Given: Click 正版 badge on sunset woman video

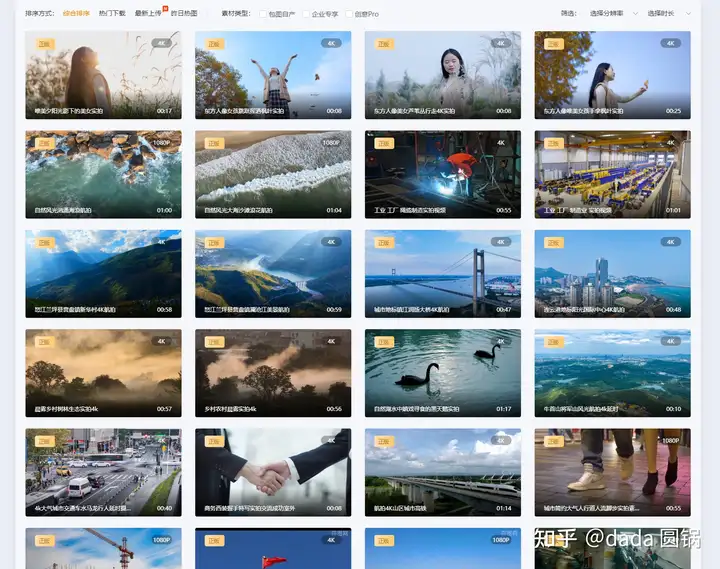Looking at the screenshot, I should (45, 44).
